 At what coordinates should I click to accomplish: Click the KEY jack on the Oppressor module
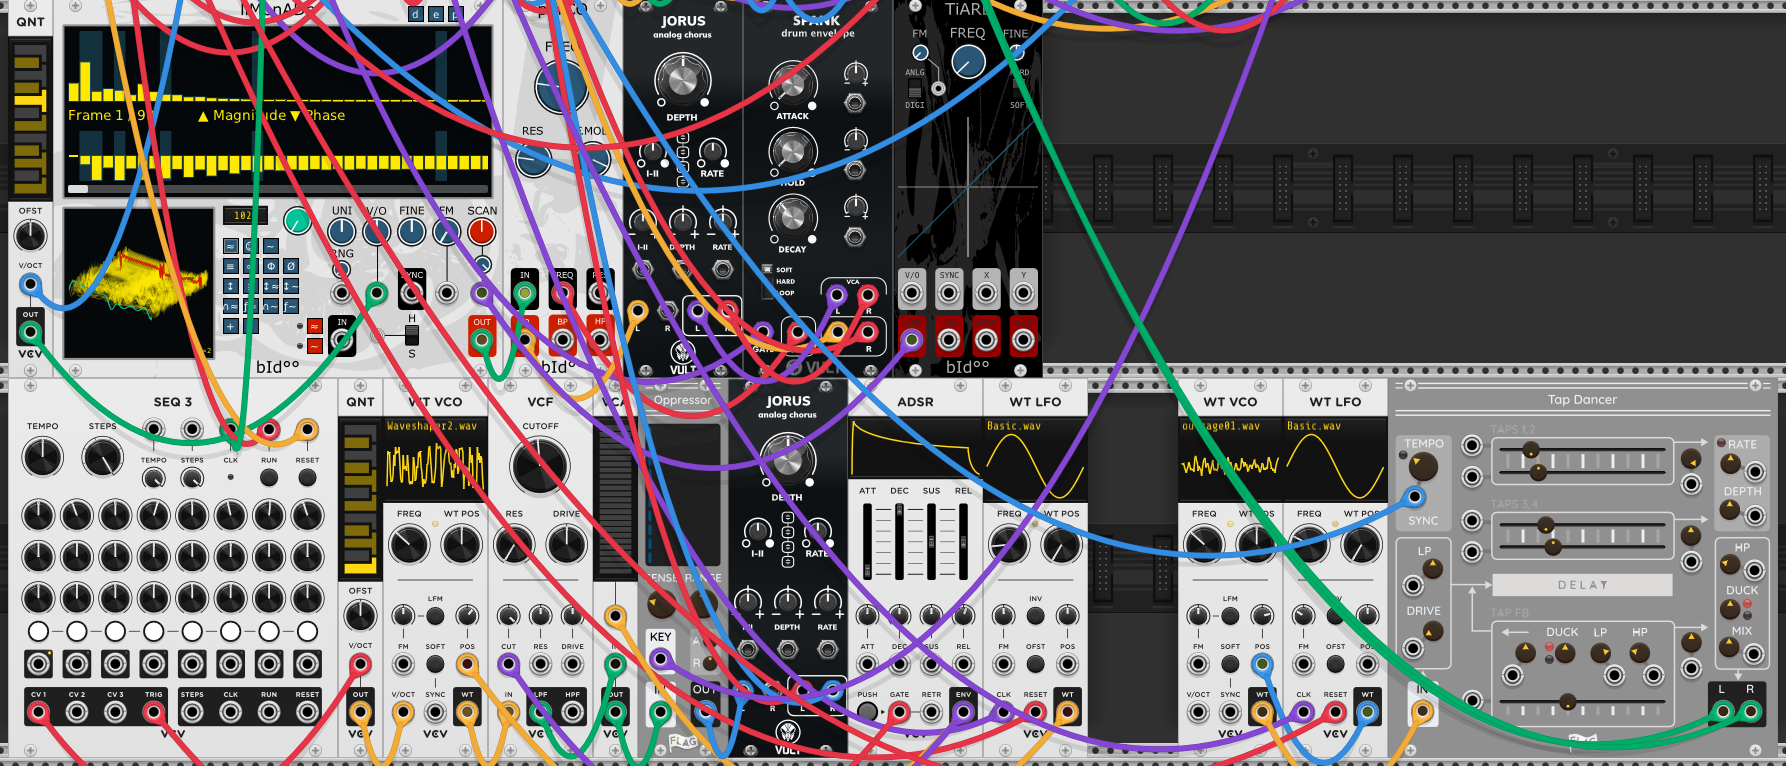tap(660, 658)
